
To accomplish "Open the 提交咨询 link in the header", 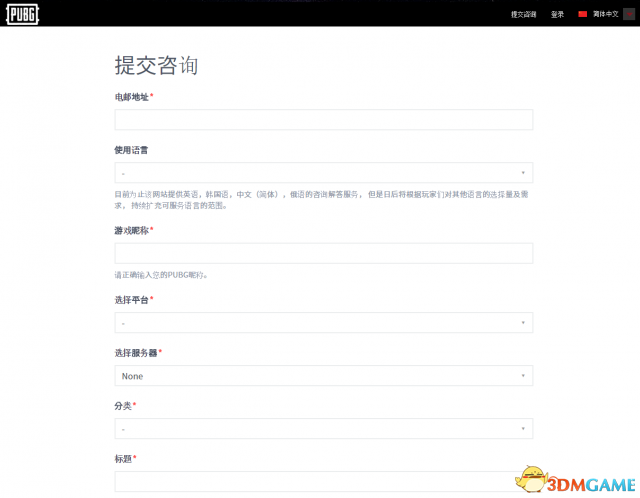I will 523,14.
